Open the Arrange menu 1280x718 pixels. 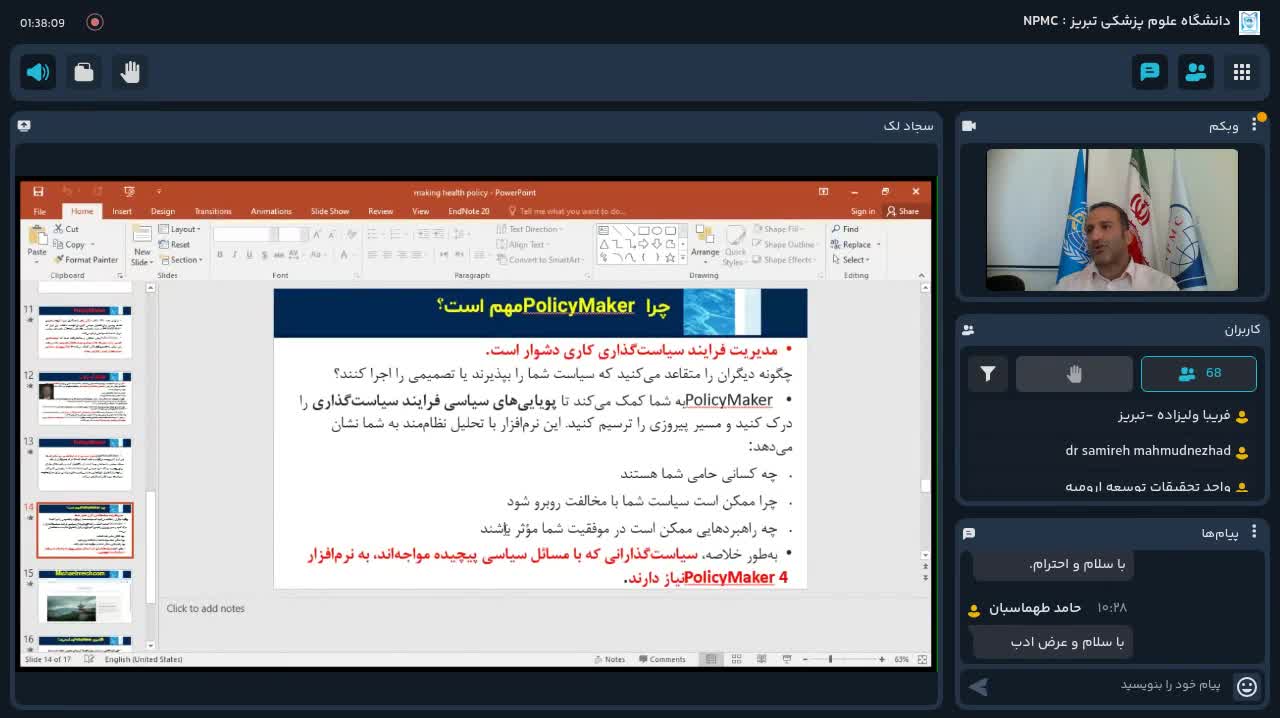(x=705, y=244)
